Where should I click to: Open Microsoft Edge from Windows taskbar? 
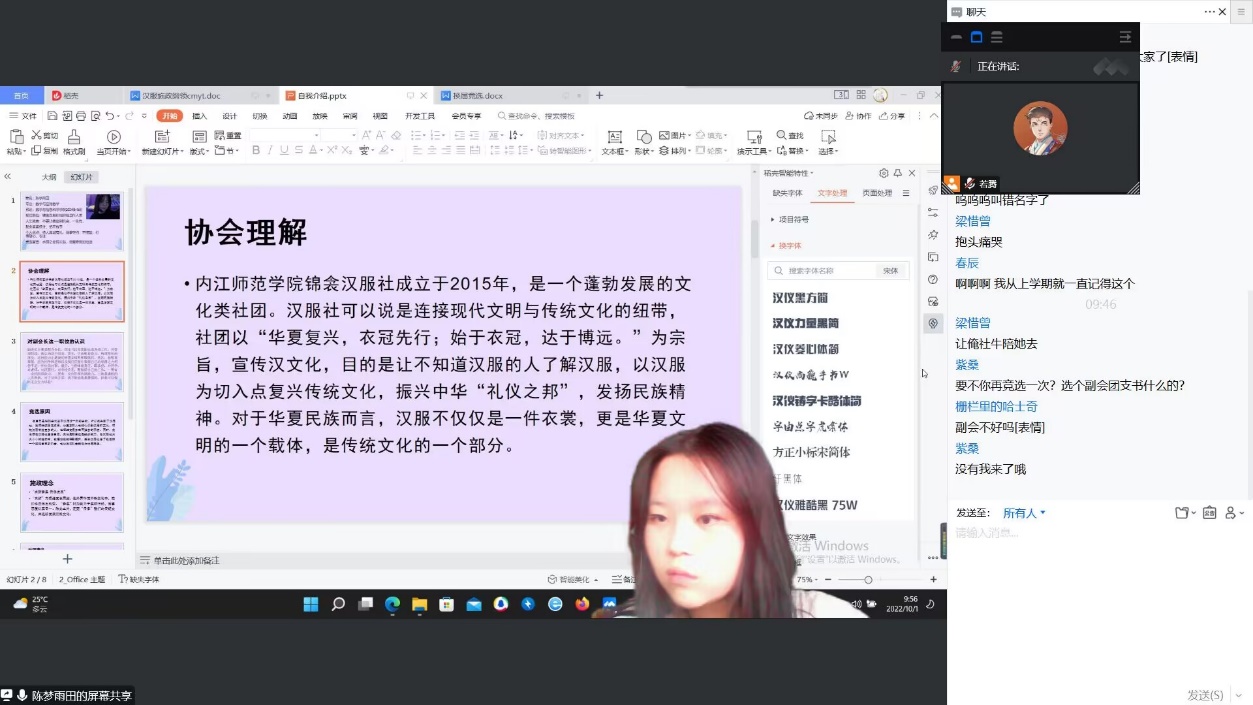(392, 604)
